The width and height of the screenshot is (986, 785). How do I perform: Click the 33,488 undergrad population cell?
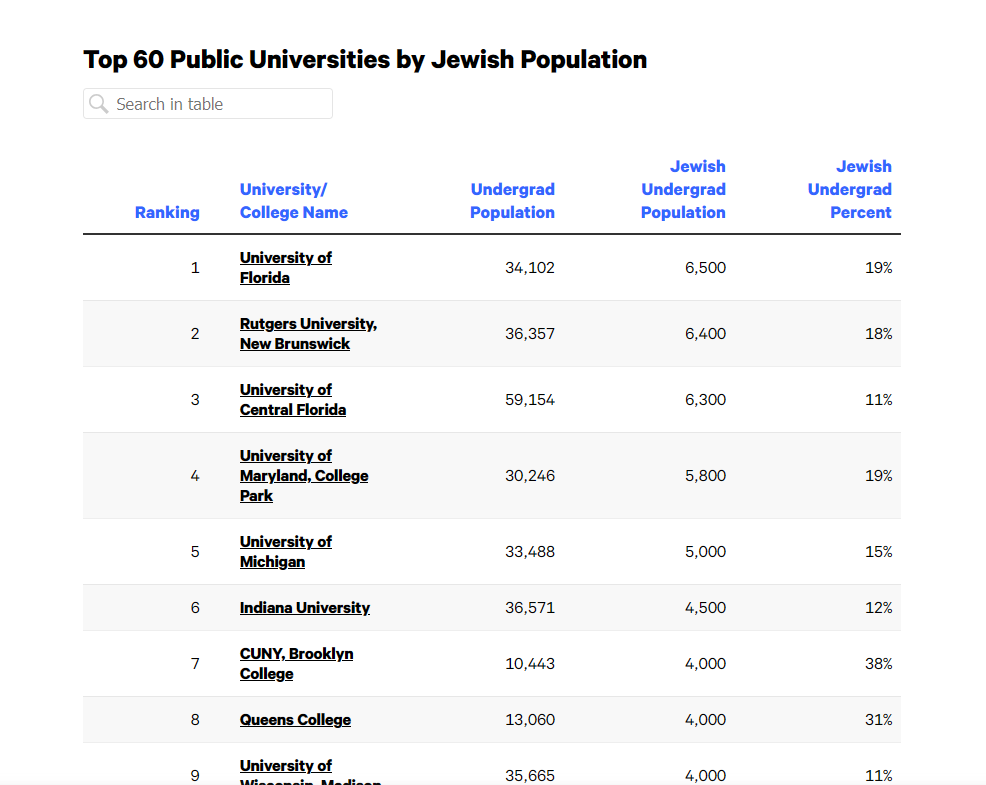coord(530,552)
